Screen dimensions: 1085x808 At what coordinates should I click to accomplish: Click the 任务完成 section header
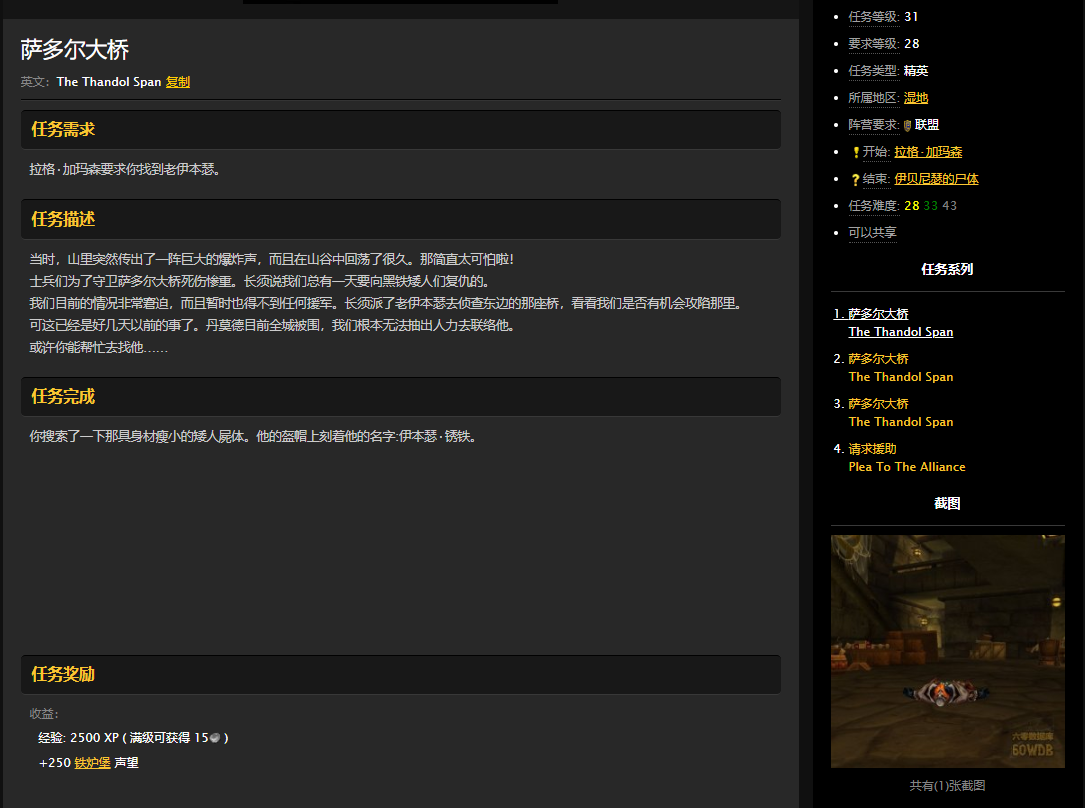63,396
